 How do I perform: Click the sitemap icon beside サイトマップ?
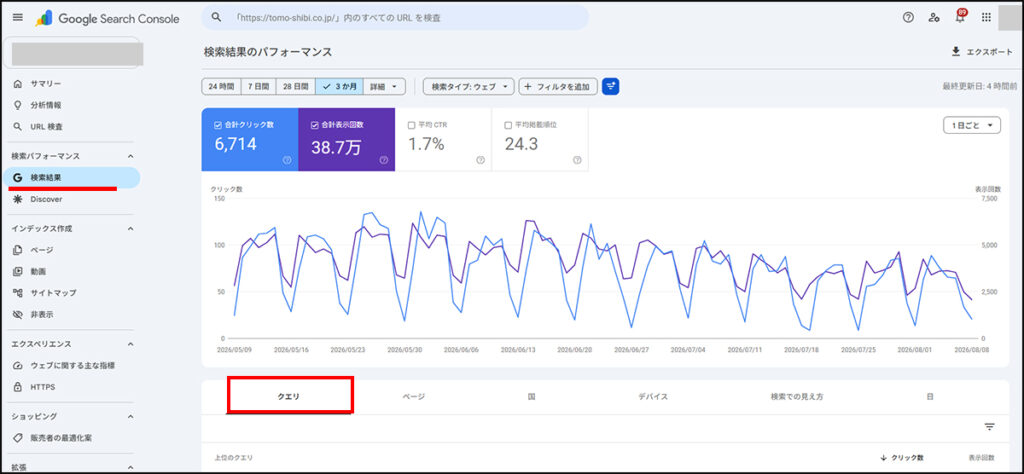coord(18,292)
